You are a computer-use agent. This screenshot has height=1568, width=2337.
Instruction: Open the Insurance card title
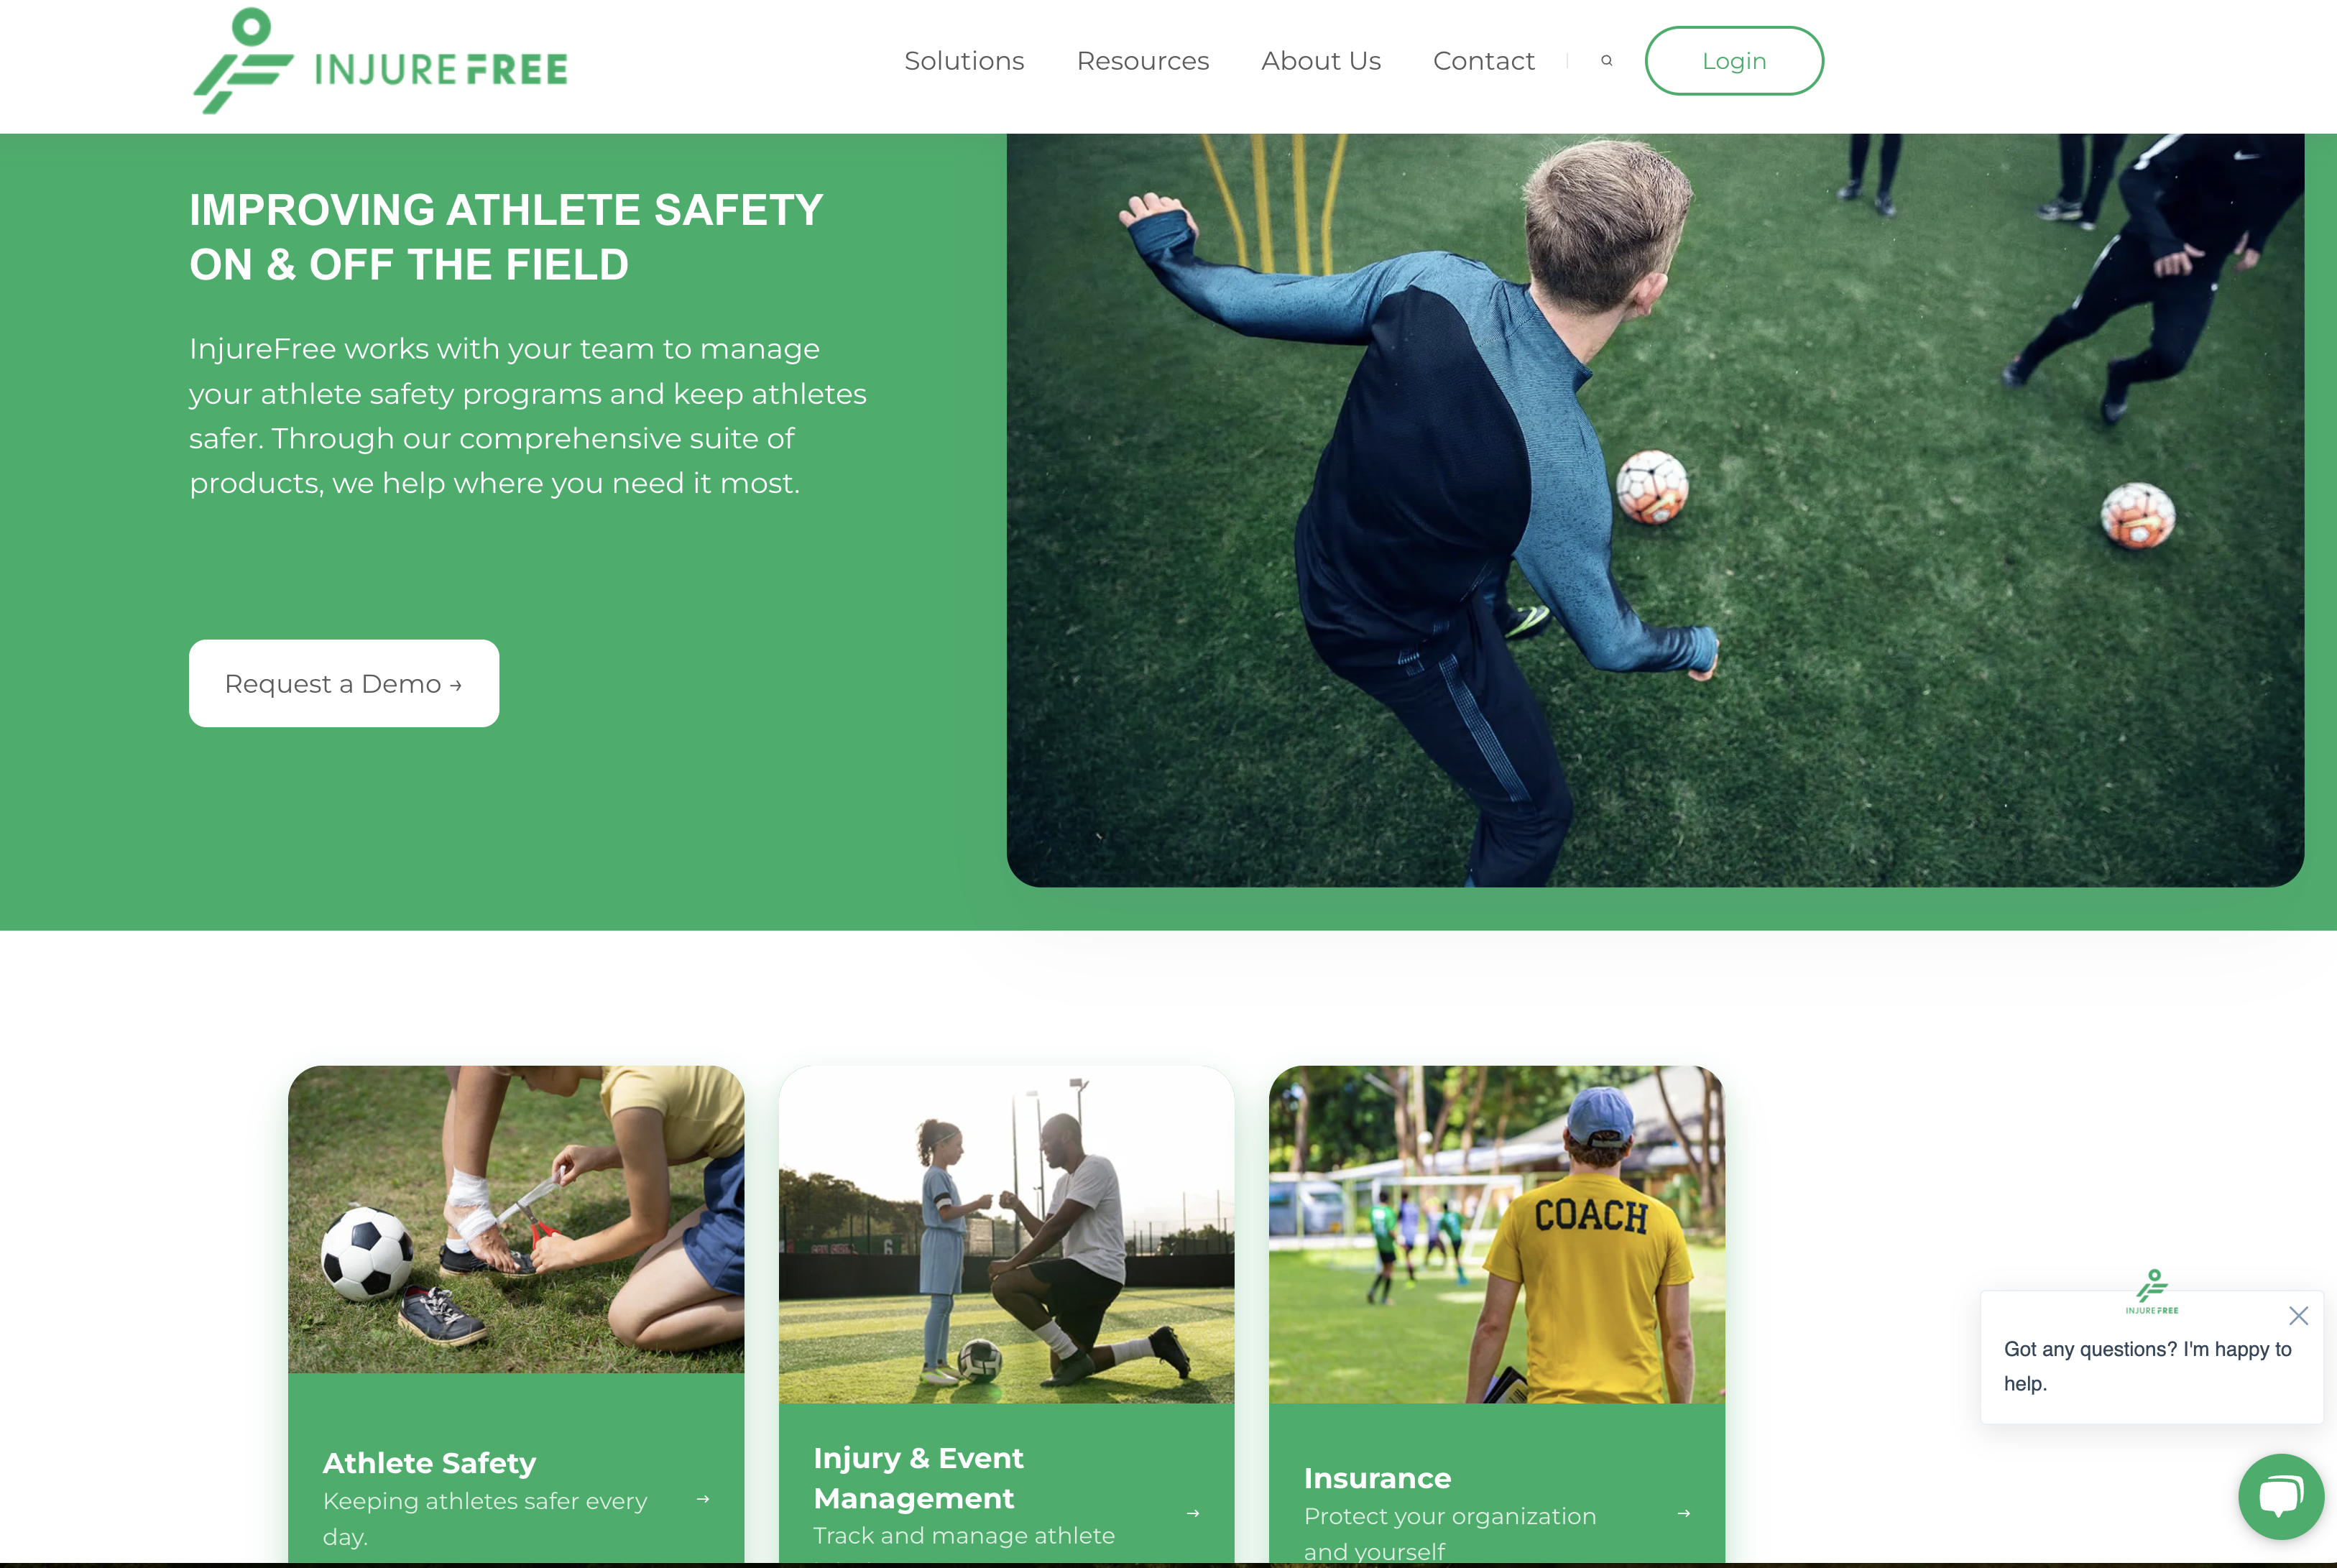[x=1377, y=1478]
